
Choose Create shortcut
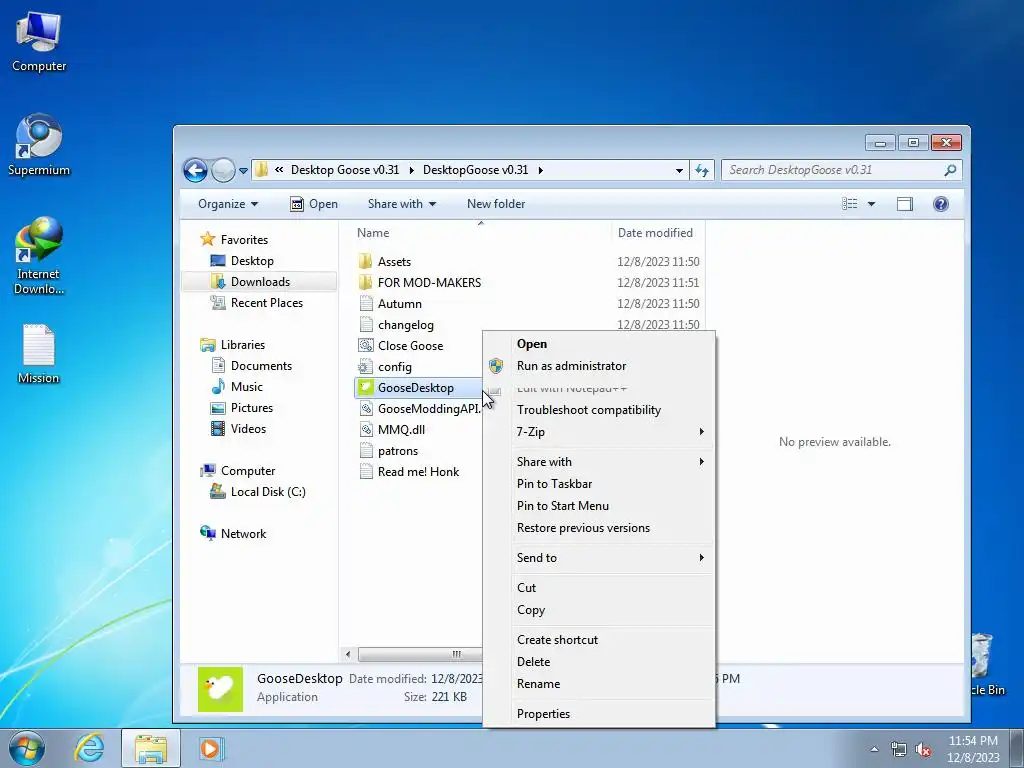(x=599, y=640)
